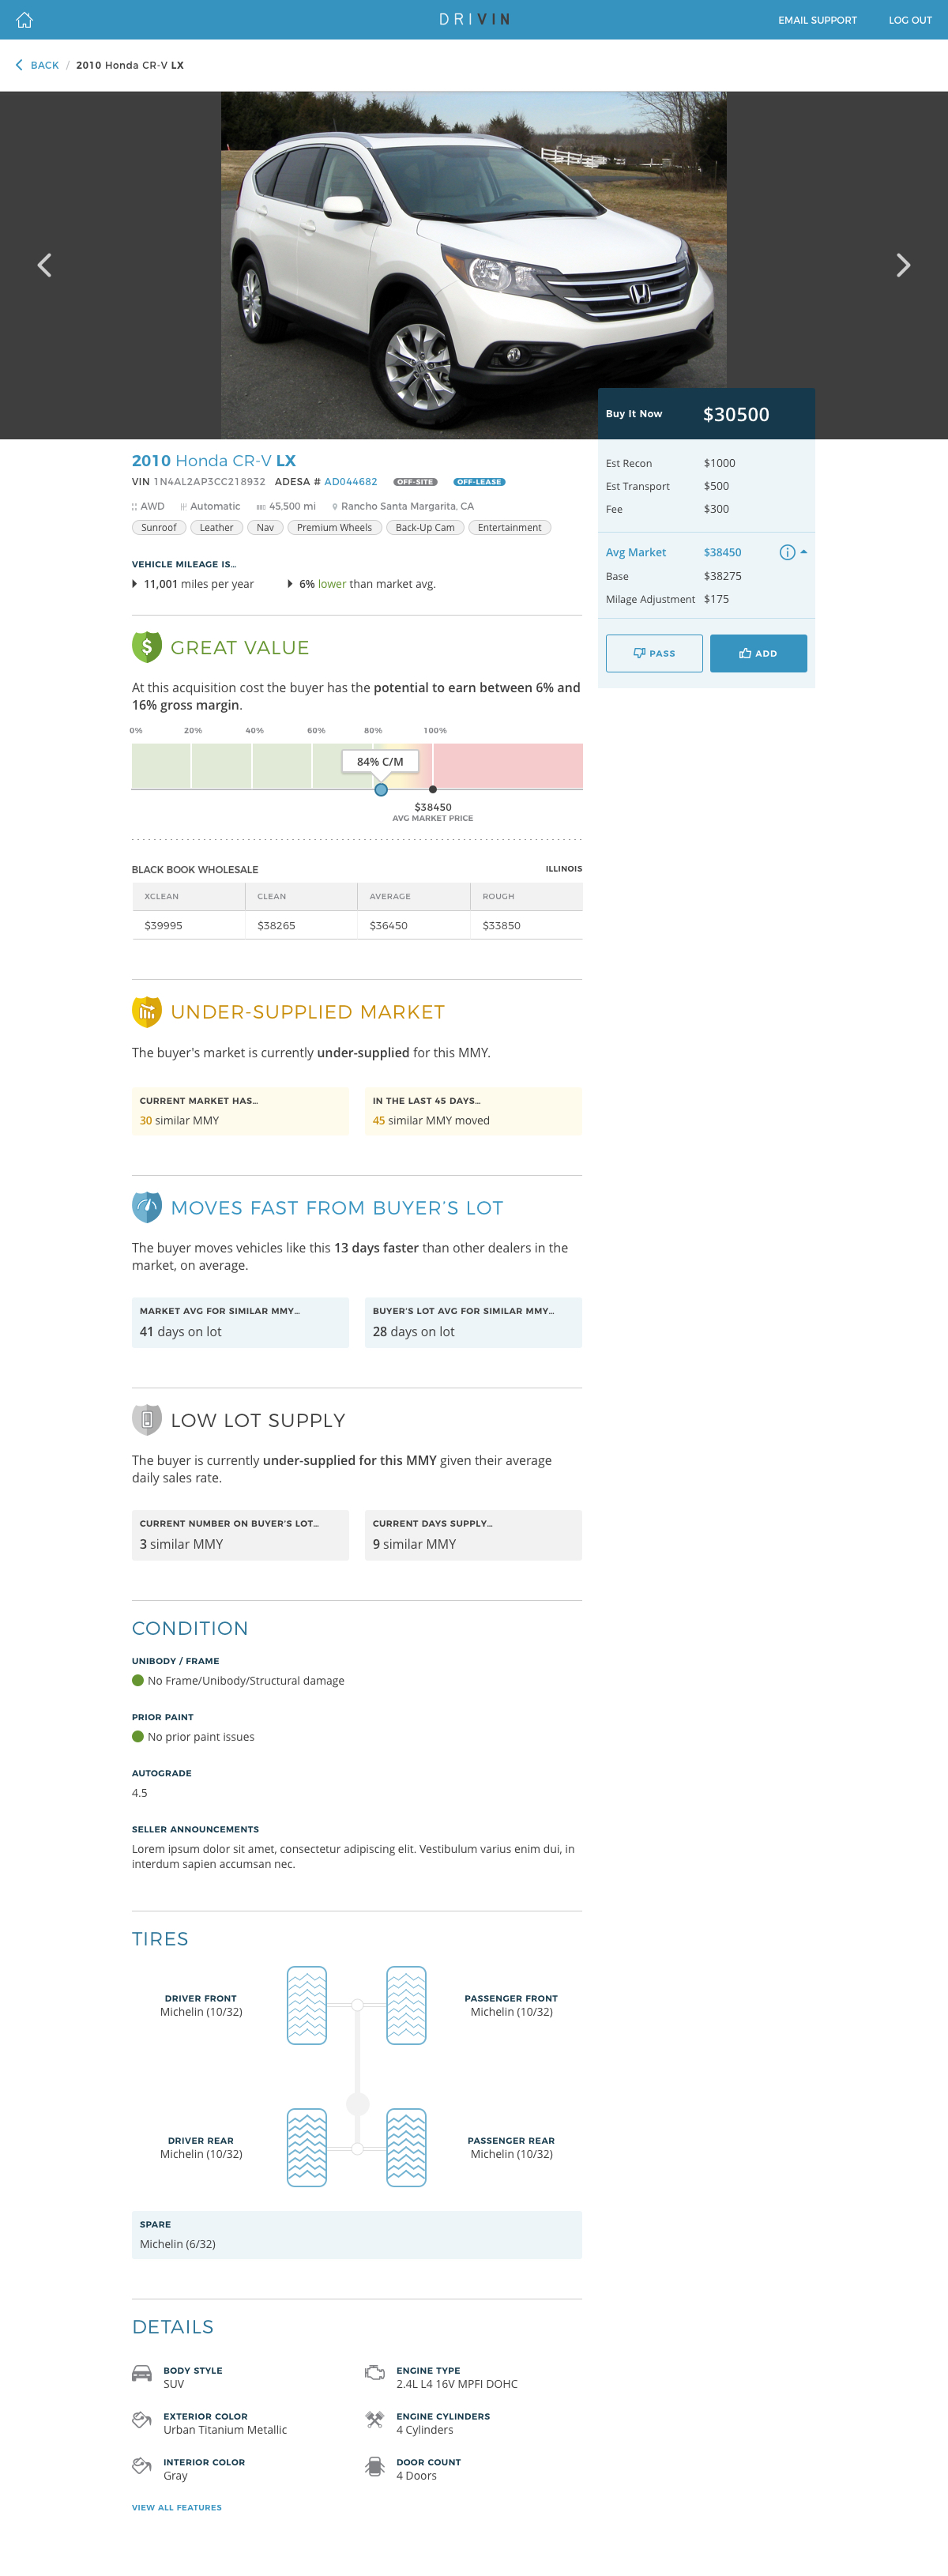Click the Exterior Color paint icon
948x2576 pixels.
pyautogui.click(x=142, y=2420)
